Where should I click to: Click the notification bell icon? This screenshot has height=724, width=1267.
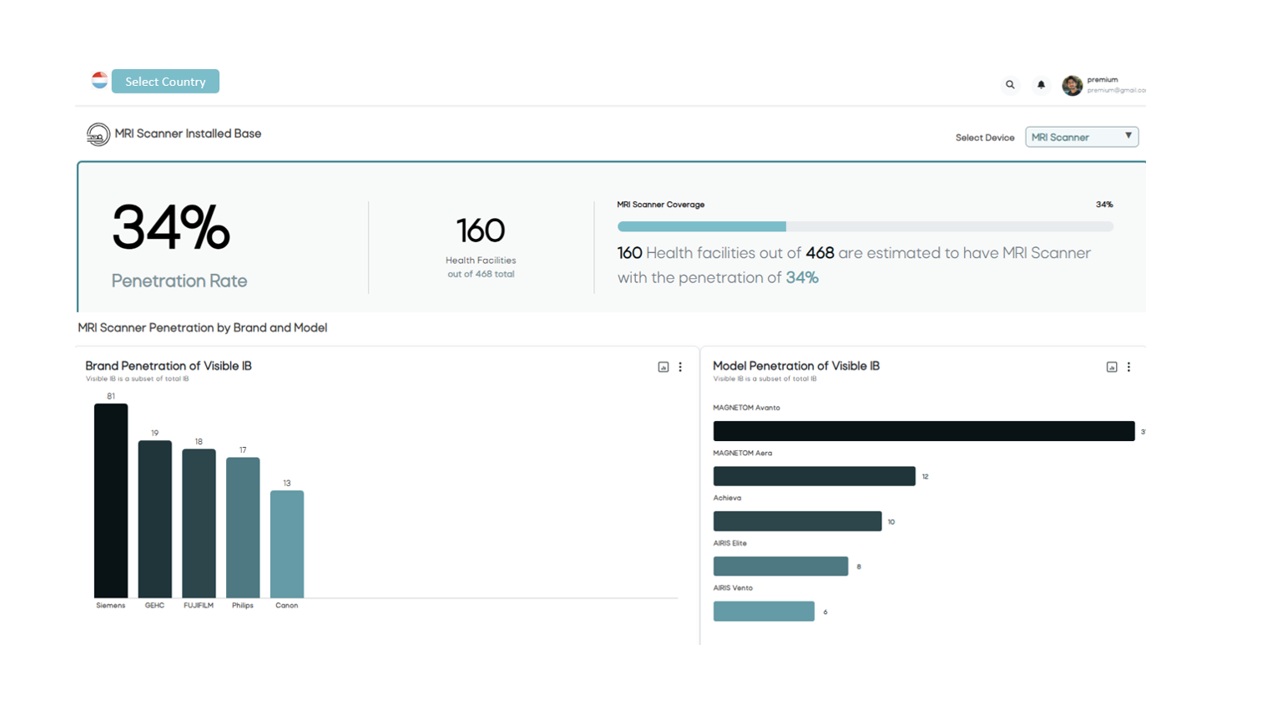tap(1040, 84)
